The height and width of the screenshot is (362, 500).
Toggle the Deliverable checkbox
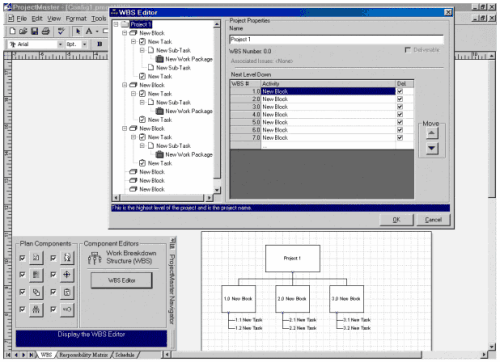point(407,50)
